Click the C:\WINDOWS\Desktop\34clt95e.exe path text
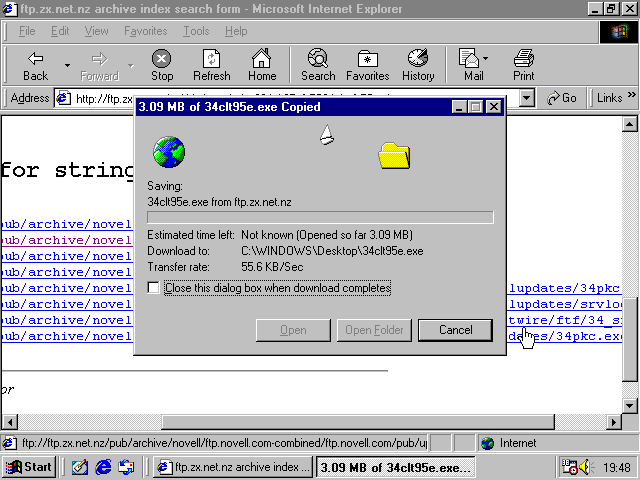The image size is (640, 480). tap(332, 251)
